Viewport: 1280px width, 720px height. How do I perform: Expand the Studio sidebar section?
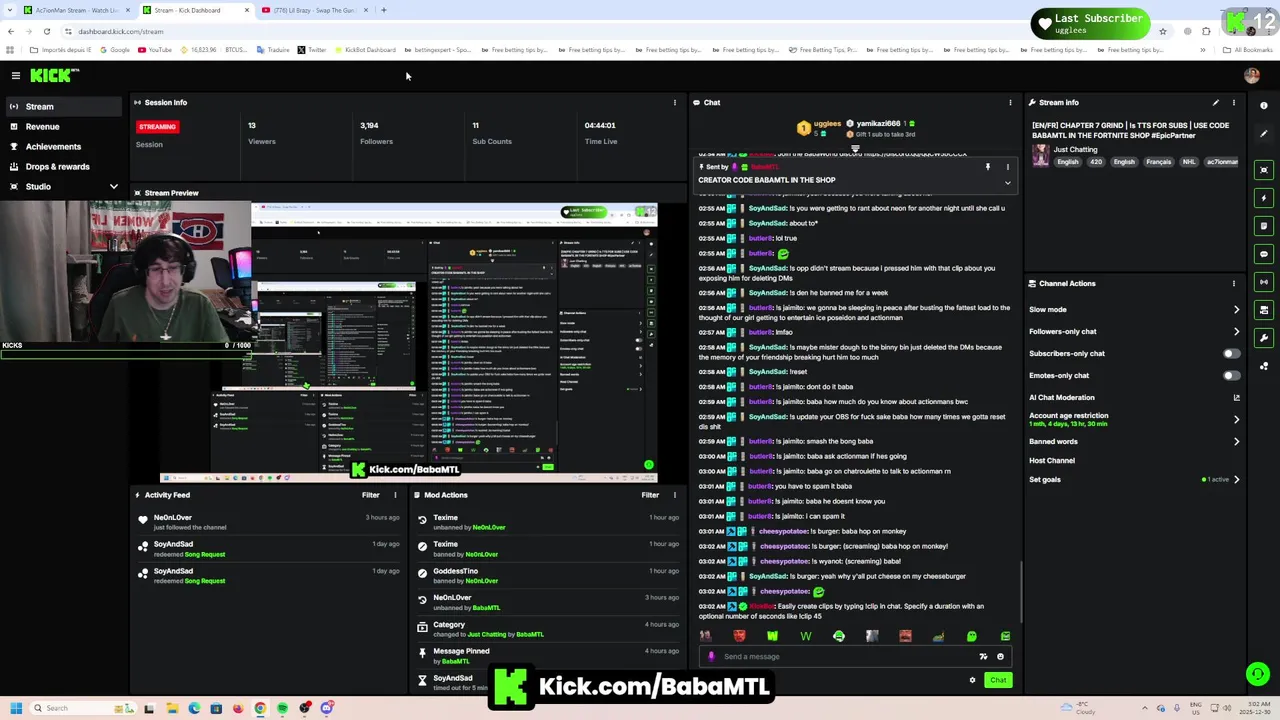(x=113, y=186)
